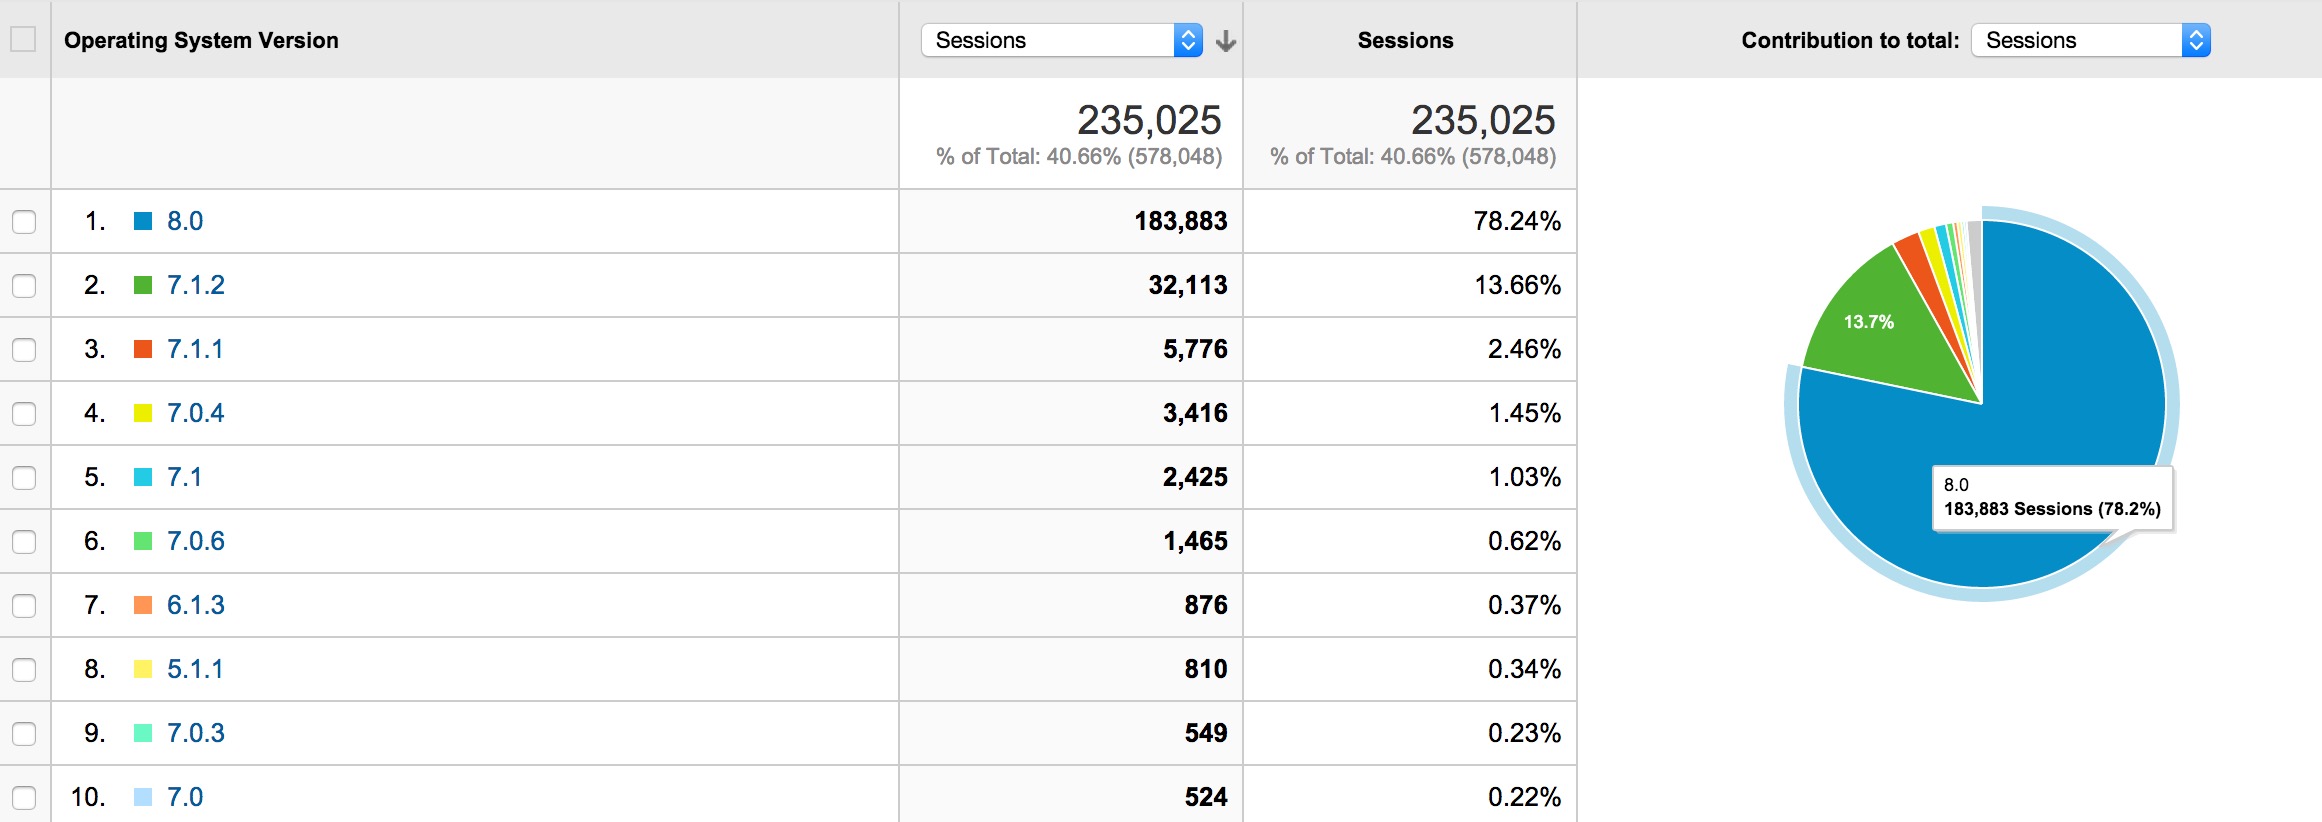
Task: Open the 5.1.1 version link
Action: point(197,669)
